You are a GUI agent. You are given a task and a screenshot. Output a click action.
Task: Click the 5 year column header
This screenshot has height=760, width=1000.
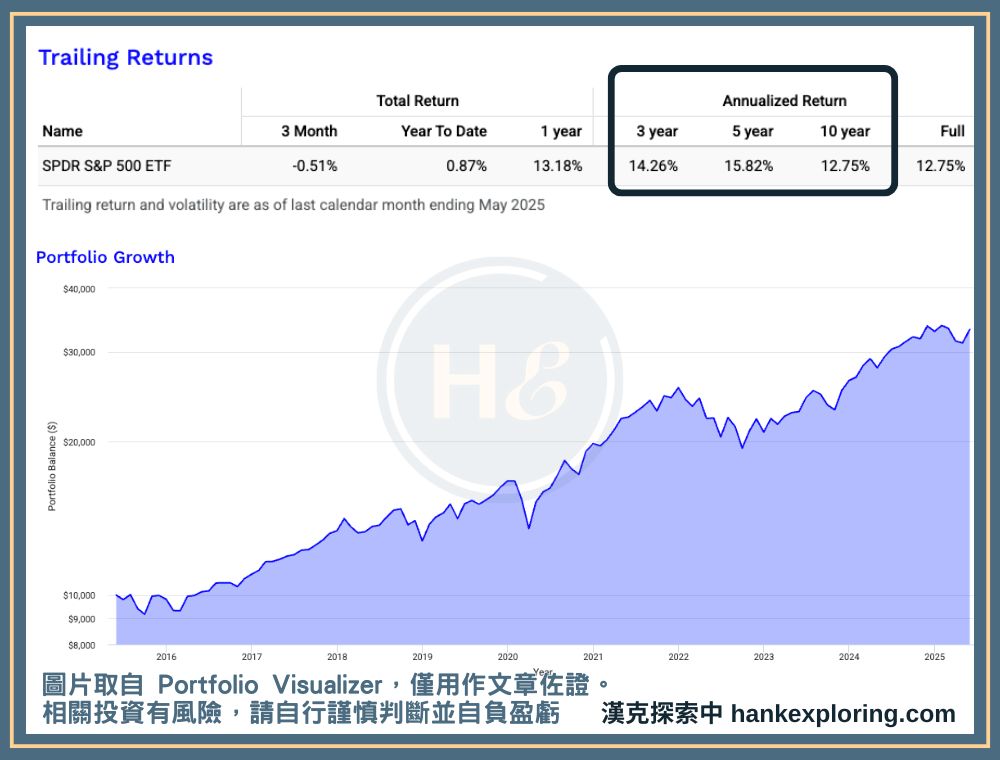(x=753, y=131)
